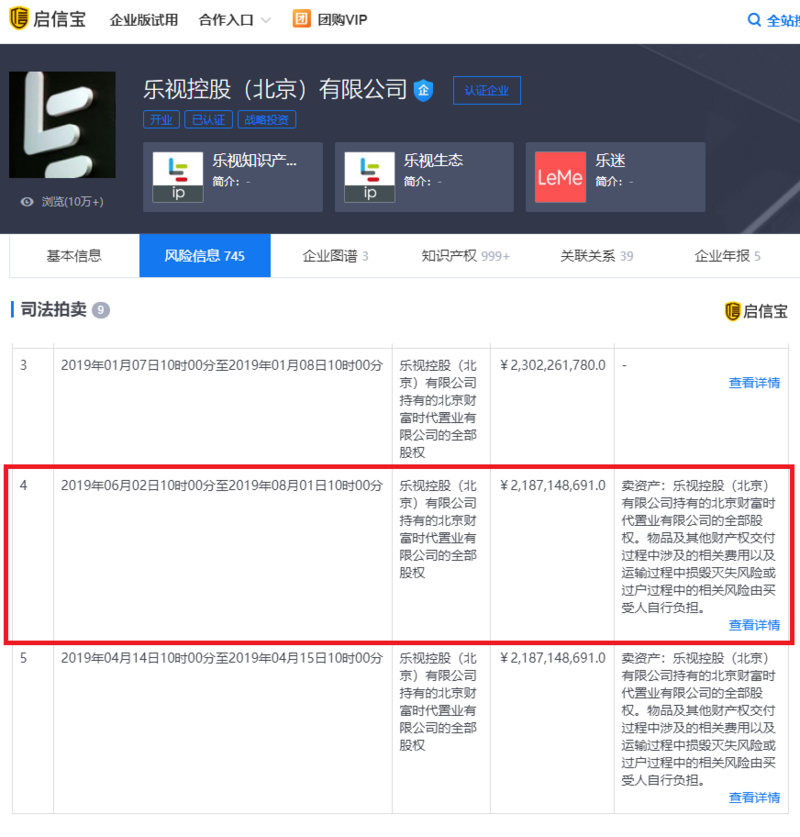This screenshot has width=800, height=837.
Task: Click the blue verified shield badge
Action: pyautogui.click(x=424, y=90)
